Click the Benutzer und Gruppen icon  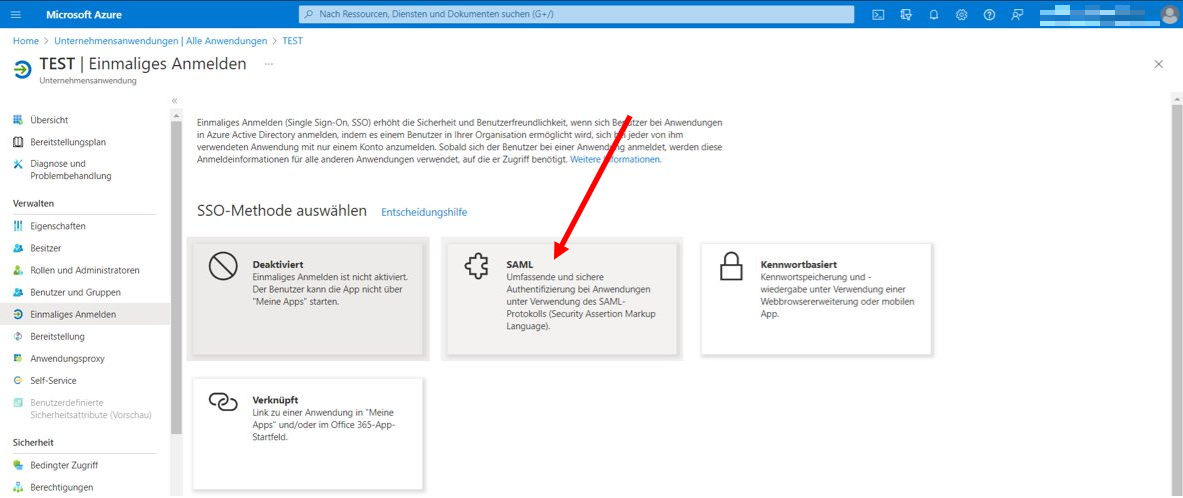(19, 292)
